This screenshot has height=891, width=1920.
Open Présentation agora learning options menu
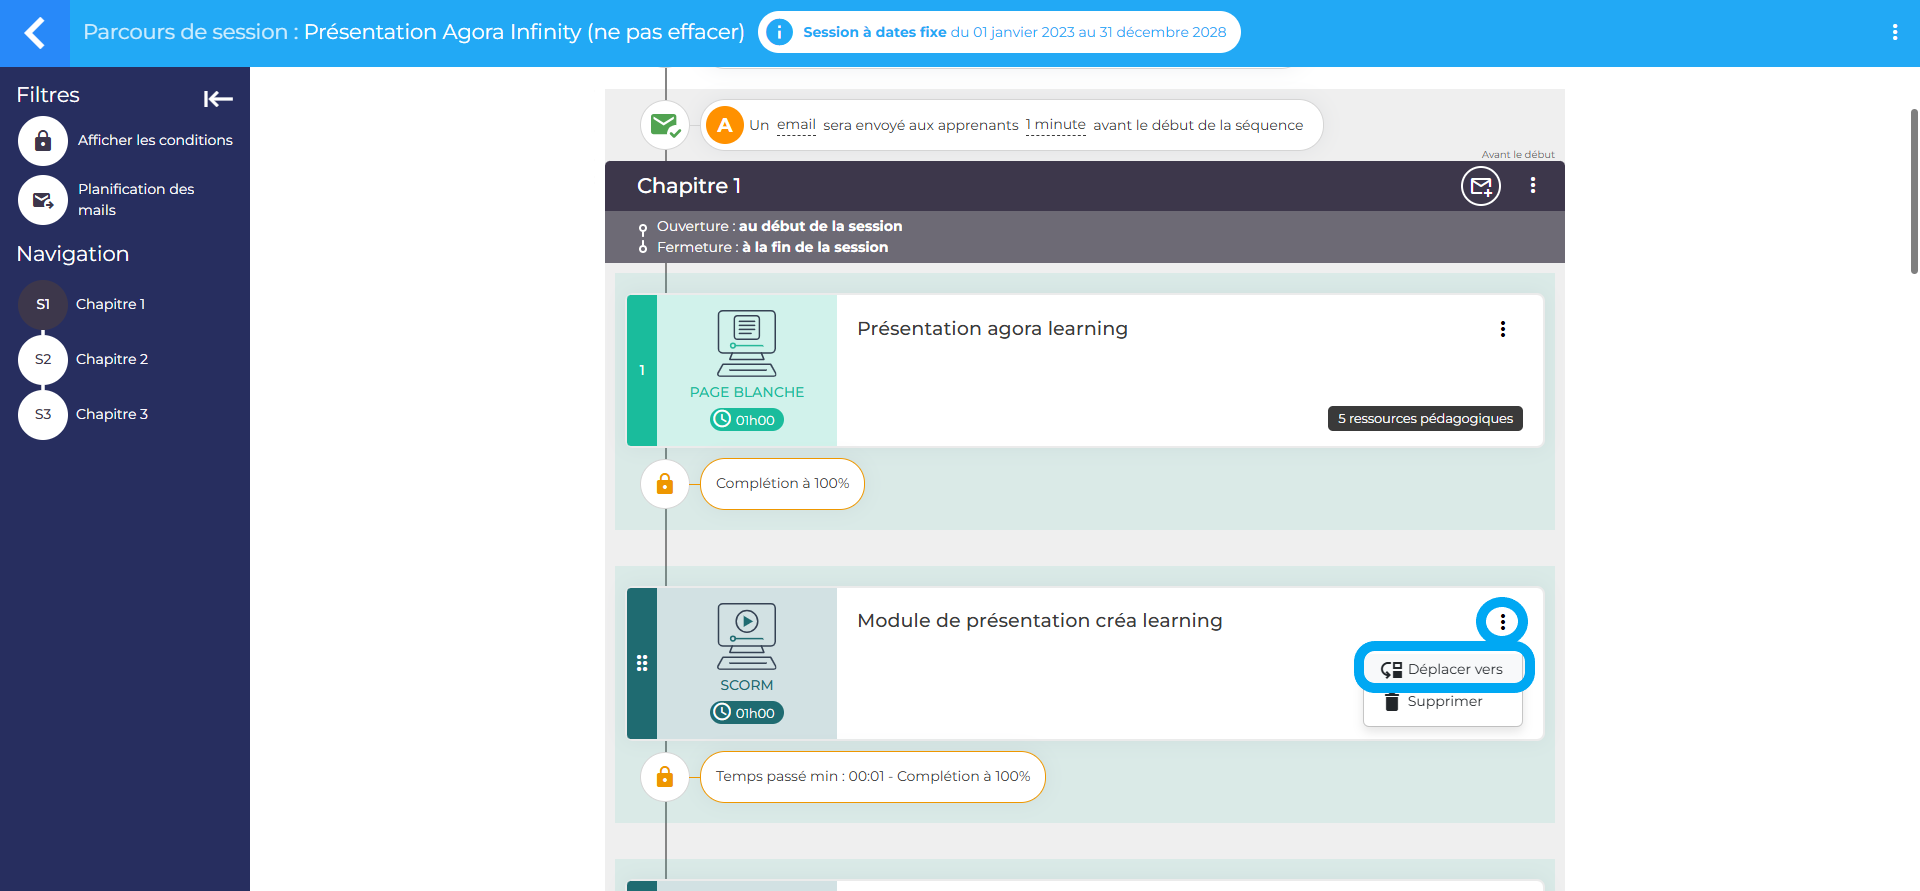tap(1502, 329)
